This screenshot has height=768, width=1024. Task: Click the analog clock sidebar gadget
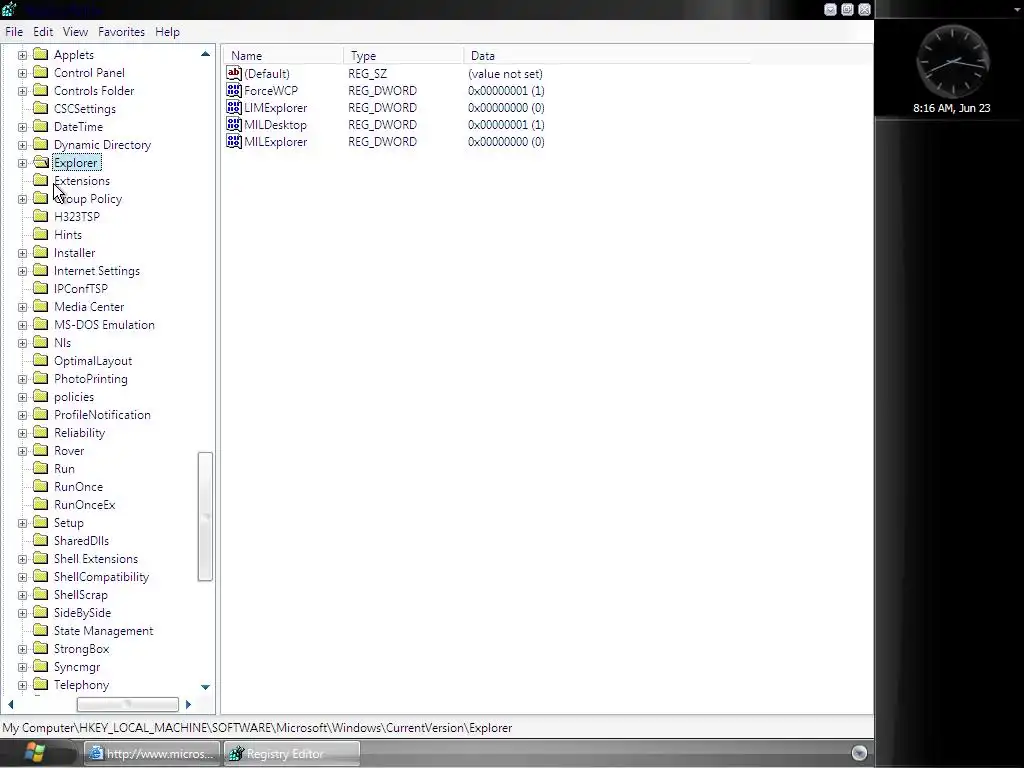(x=953, y=62)
